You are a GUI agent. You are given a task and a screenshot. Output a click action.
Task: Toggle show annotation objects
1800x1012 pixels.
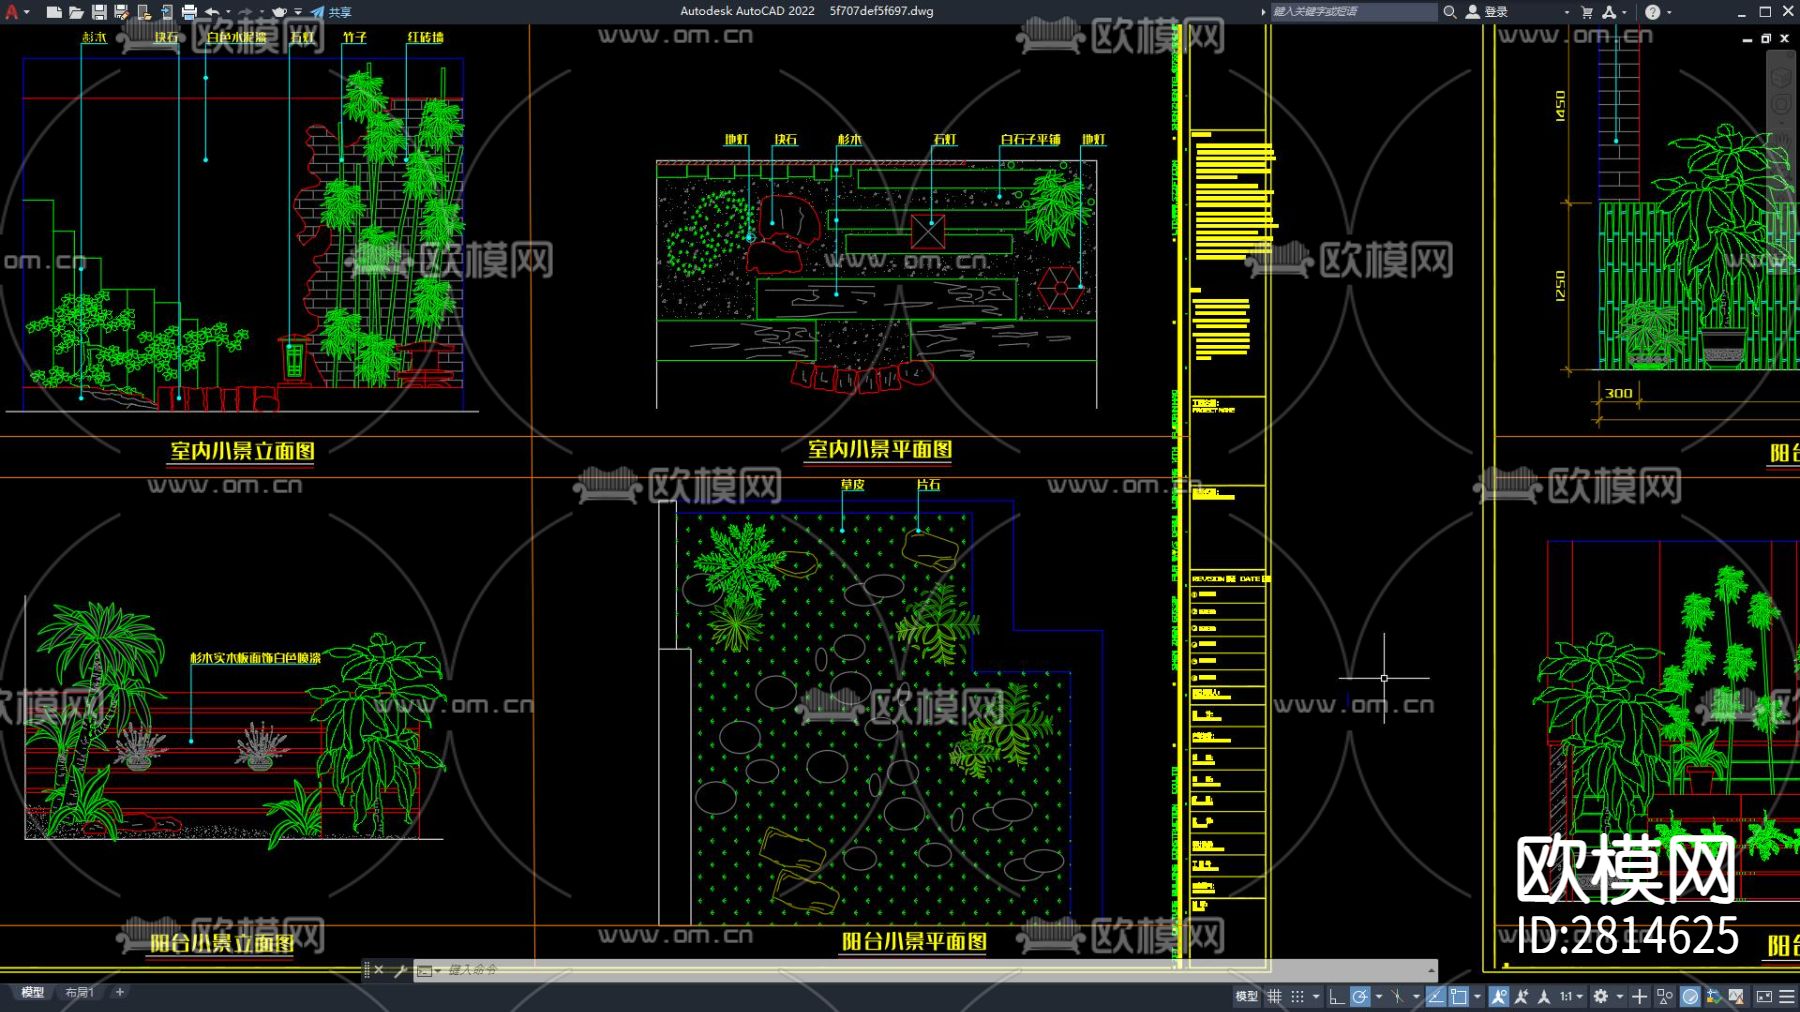1498,996
